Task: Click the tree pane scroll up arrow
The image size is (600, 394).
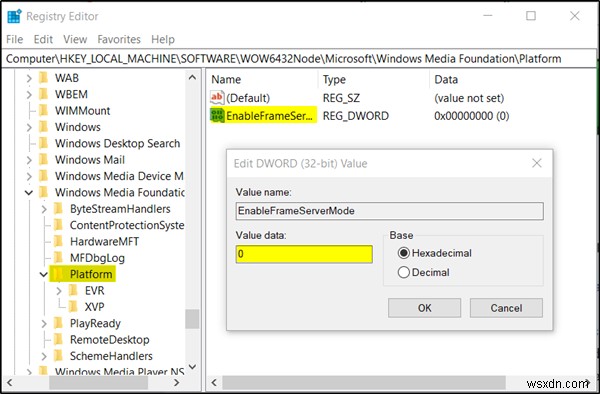Action: tap(192, 78)
